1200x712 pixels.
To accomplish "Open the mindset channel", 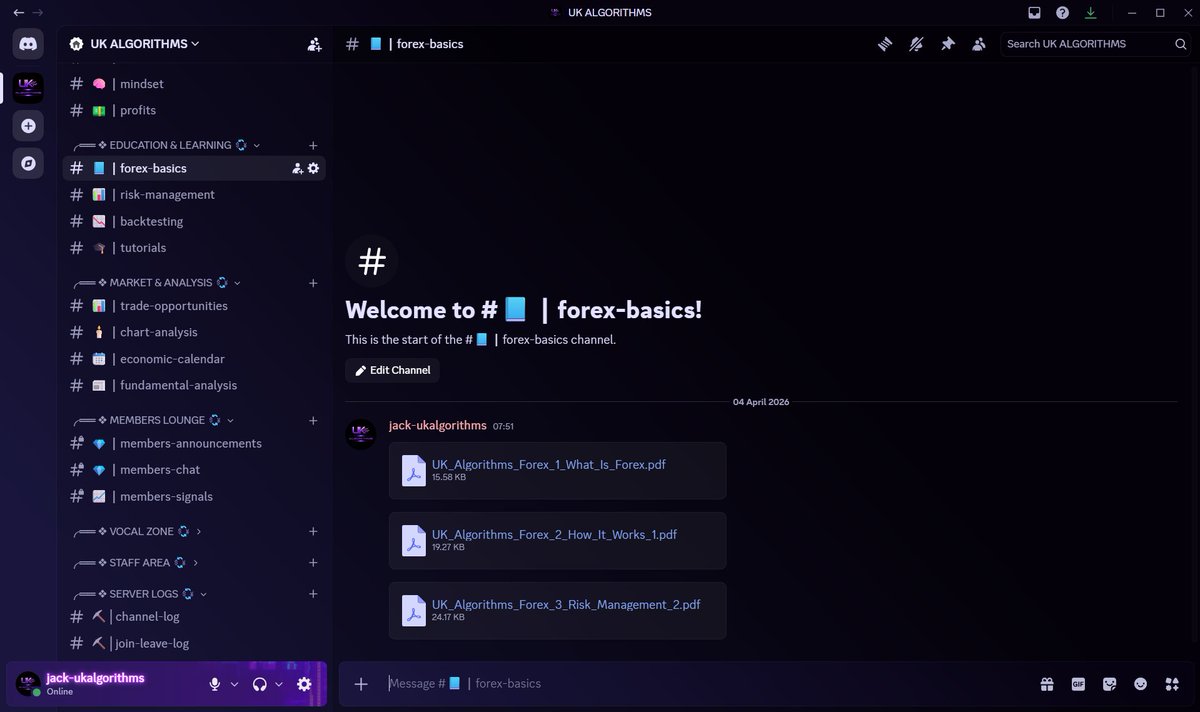I will (x=194, y=84).
